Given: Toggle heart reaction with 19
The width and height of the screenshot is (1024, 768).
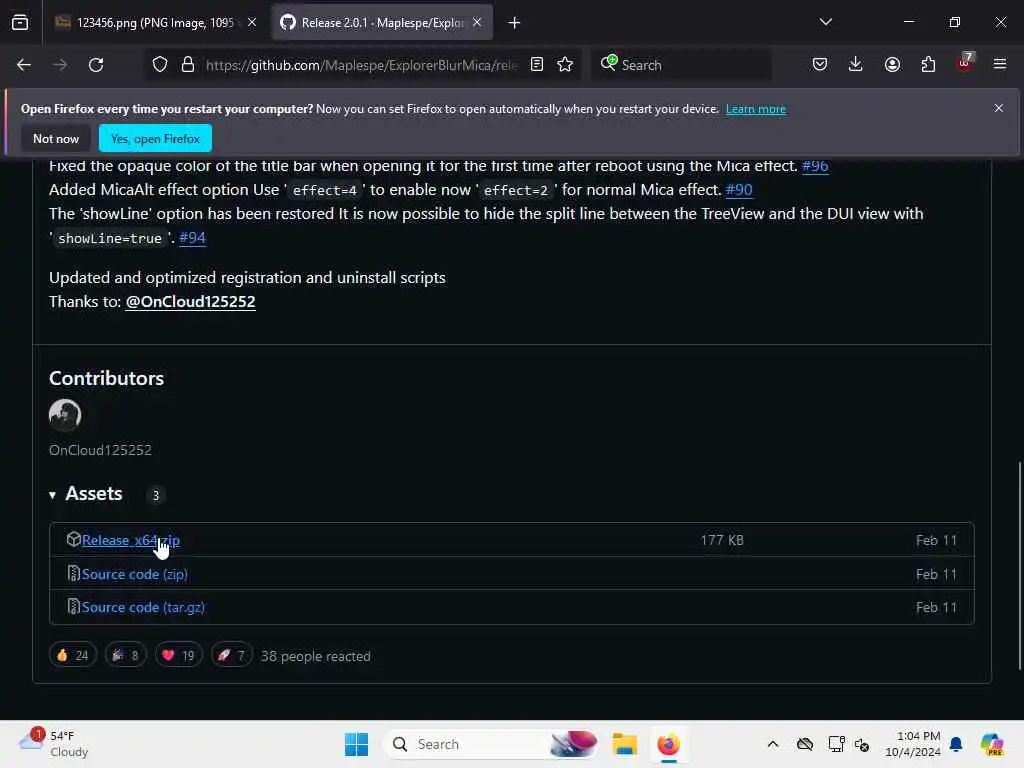Looking at the screenshot, I should (179, 655).
